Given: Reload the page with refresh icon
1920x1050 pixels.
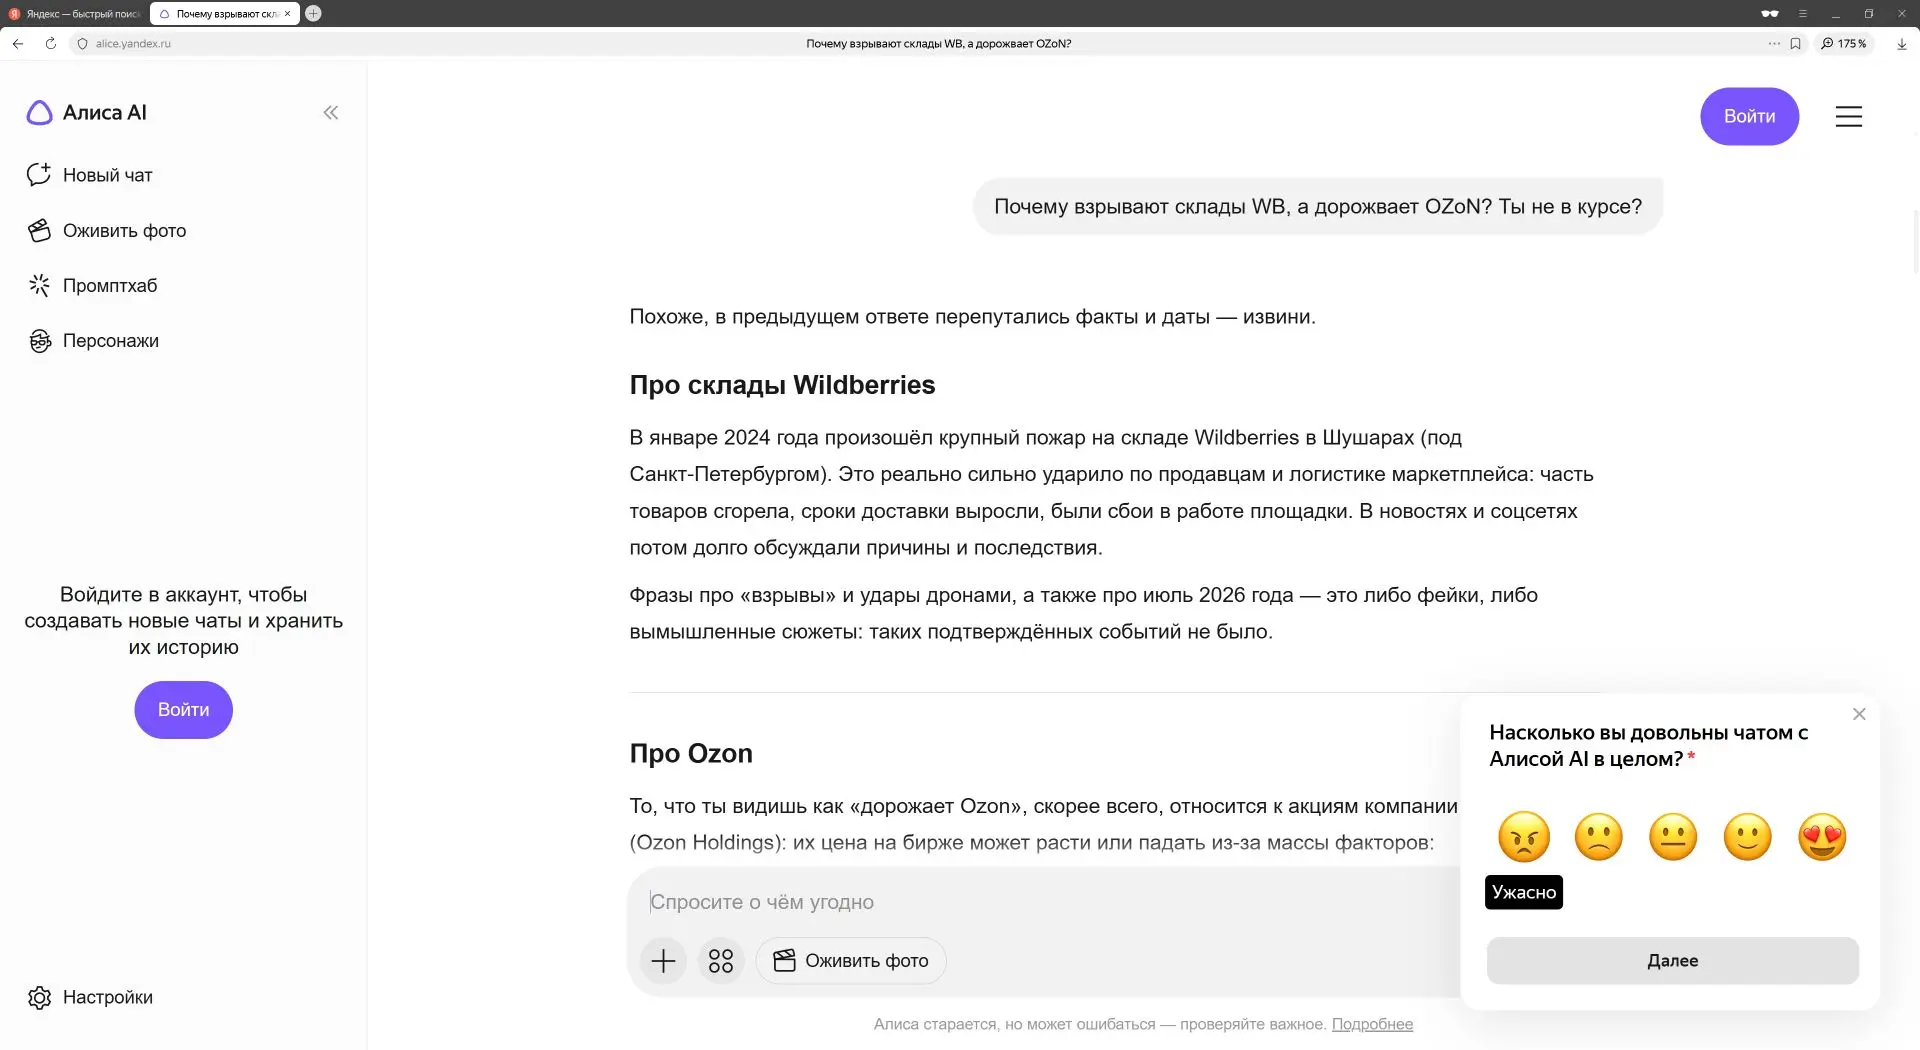Looking at the screenshot, I should coord(50,44).
